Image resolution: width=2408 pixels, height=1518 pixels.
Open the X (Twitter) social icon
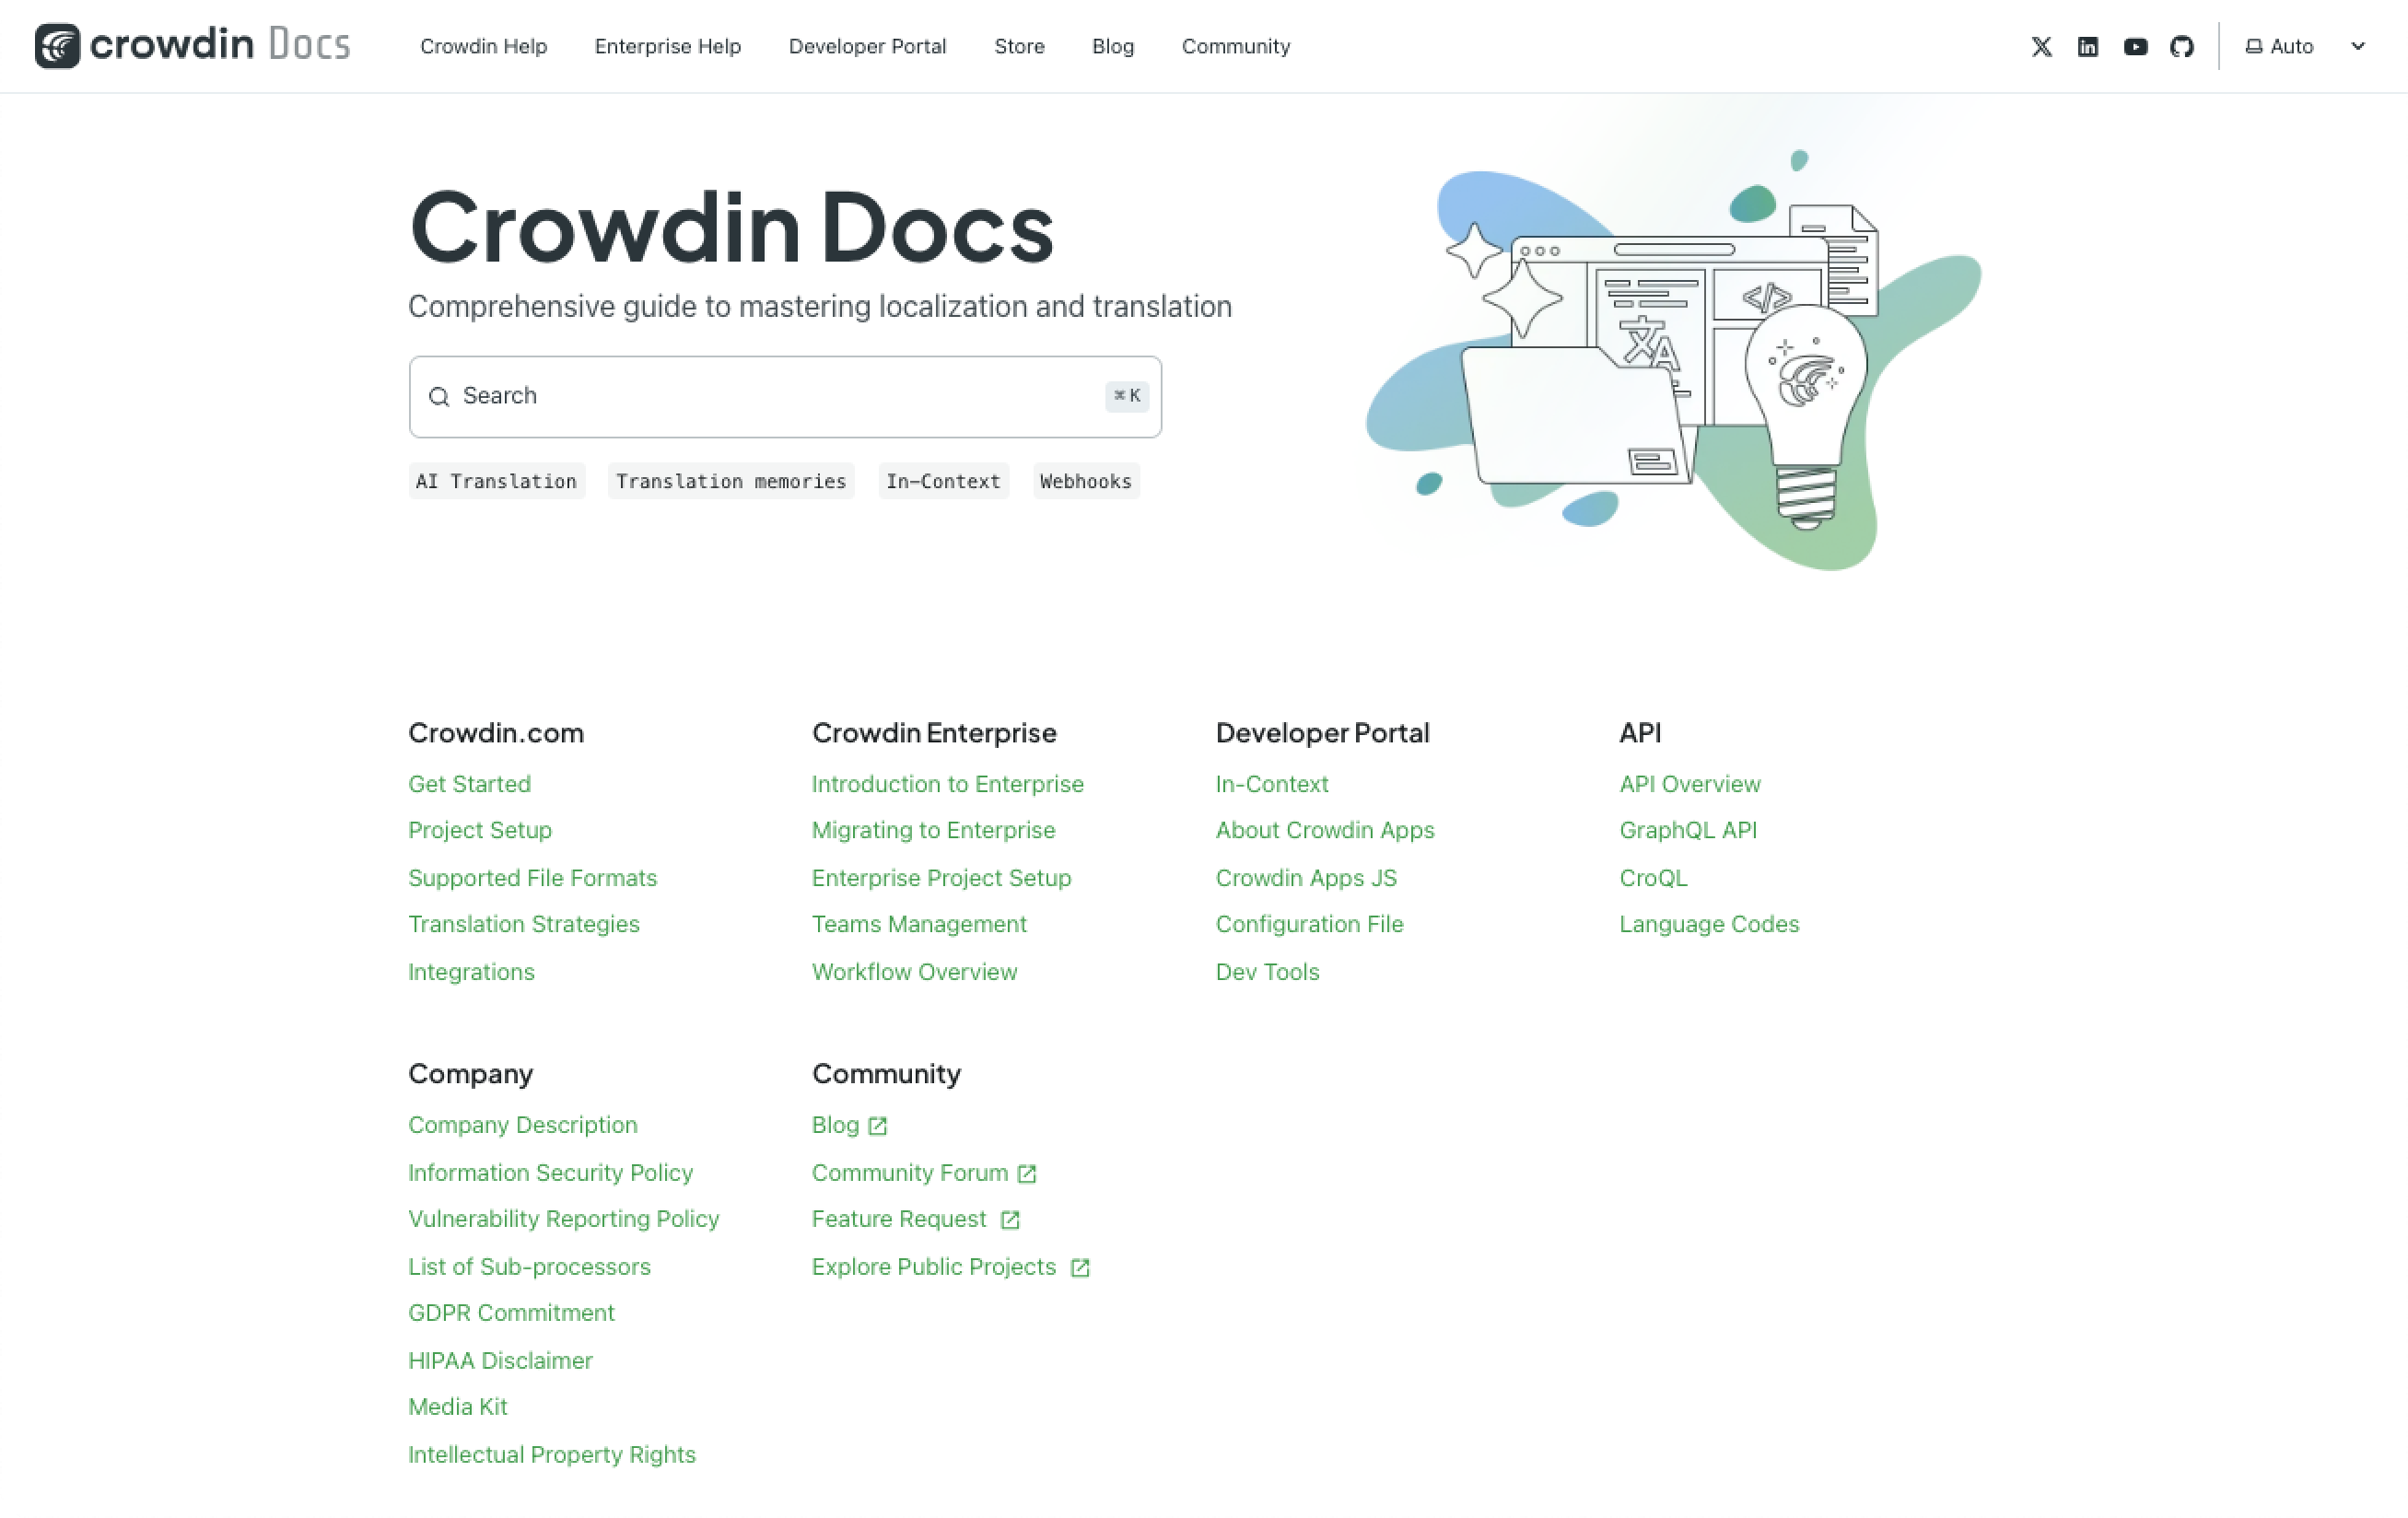pos(2040,47)
